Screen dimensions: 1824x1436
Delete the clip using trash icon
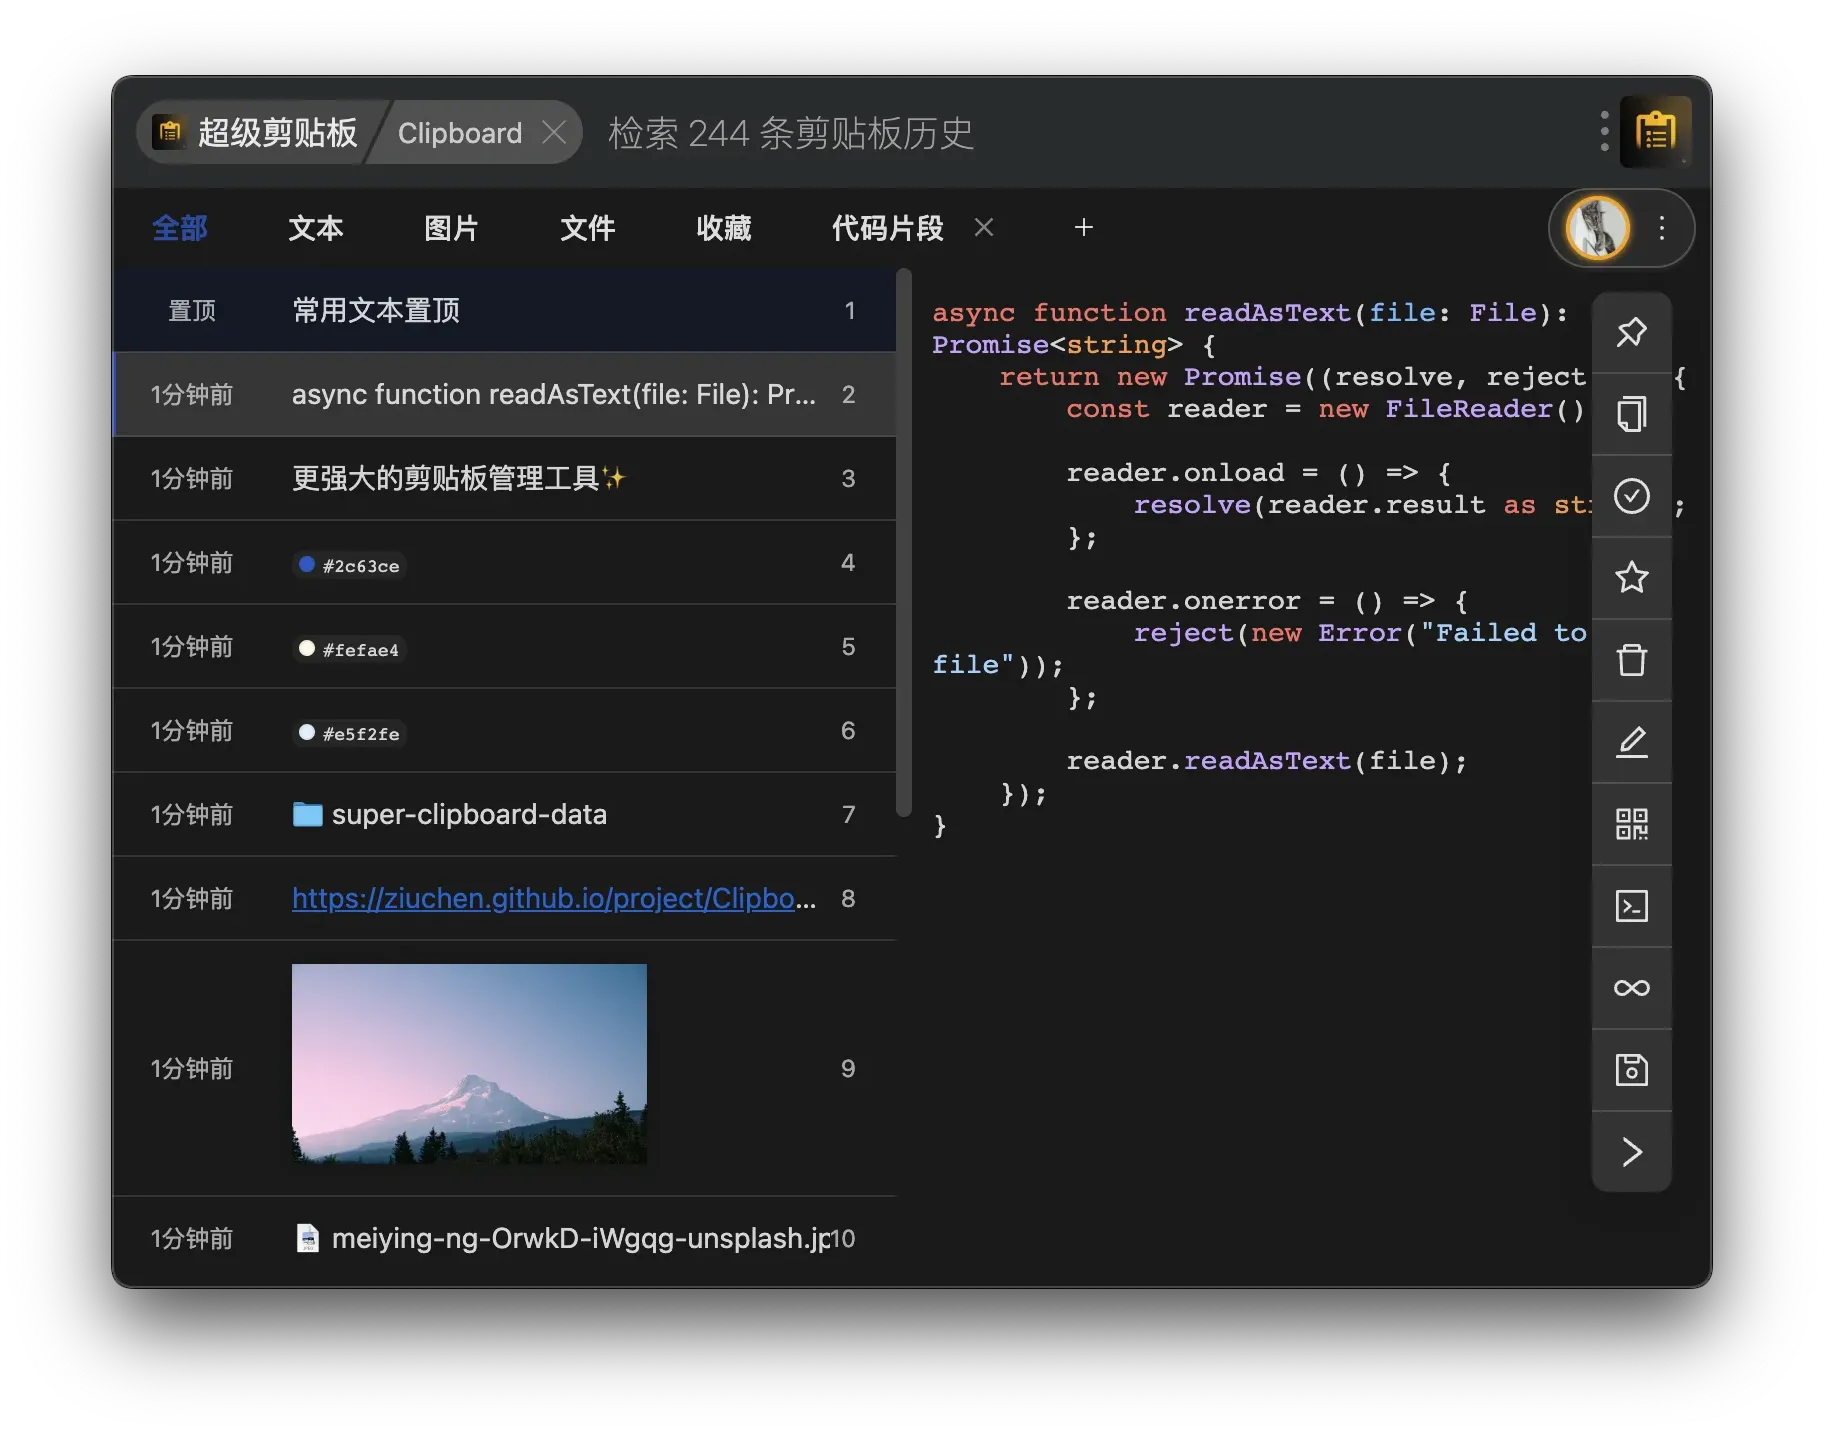[x=1631, y=660]
